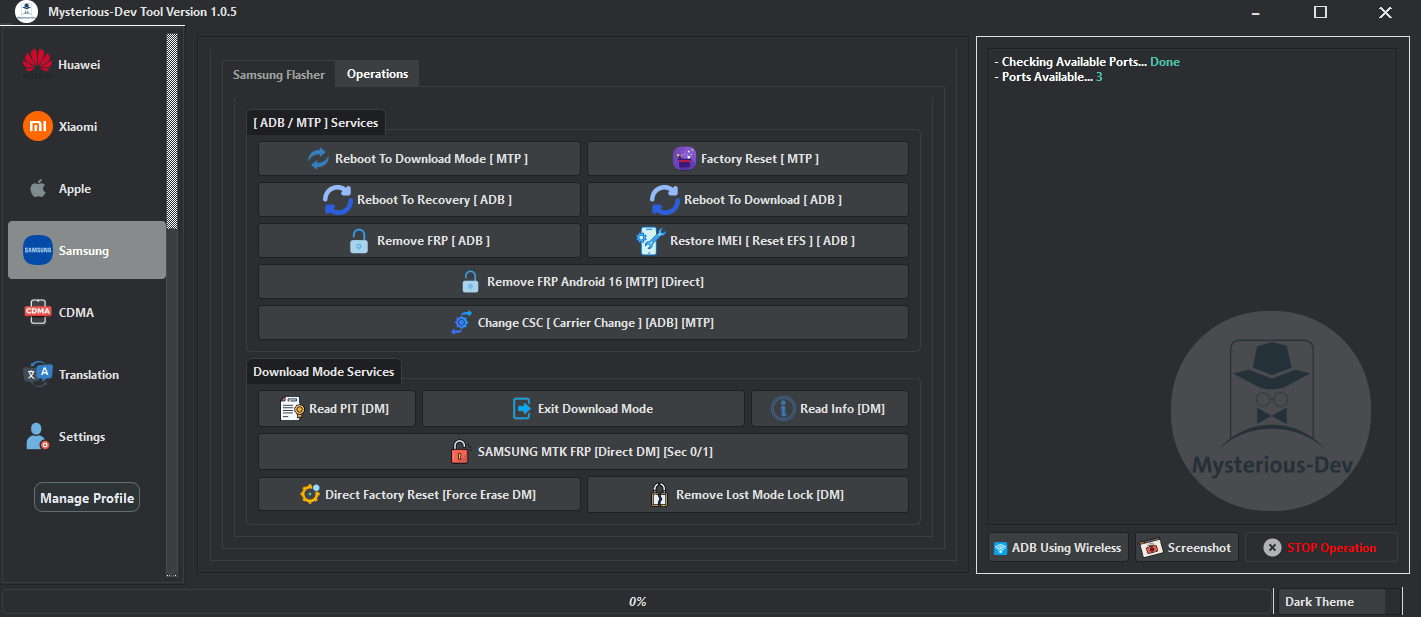Click the 0% progress bar
The height and width of the screenshot is (617, 1421).
pyautogui.click(x=638, y=601)
